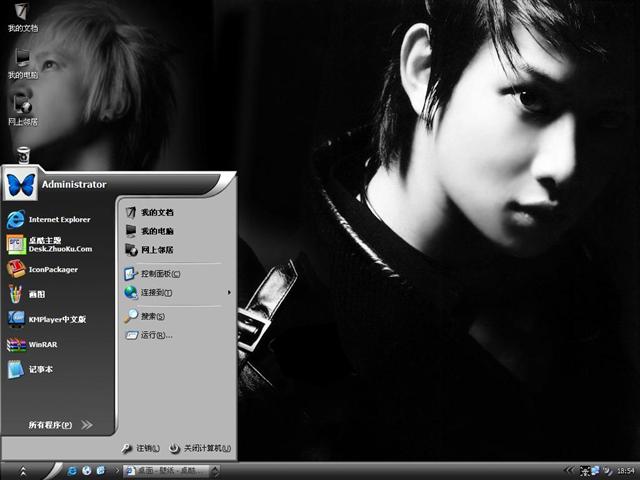Open the volume speaker tray icon
Screen dimensions: 640x480
coord(607,471)
